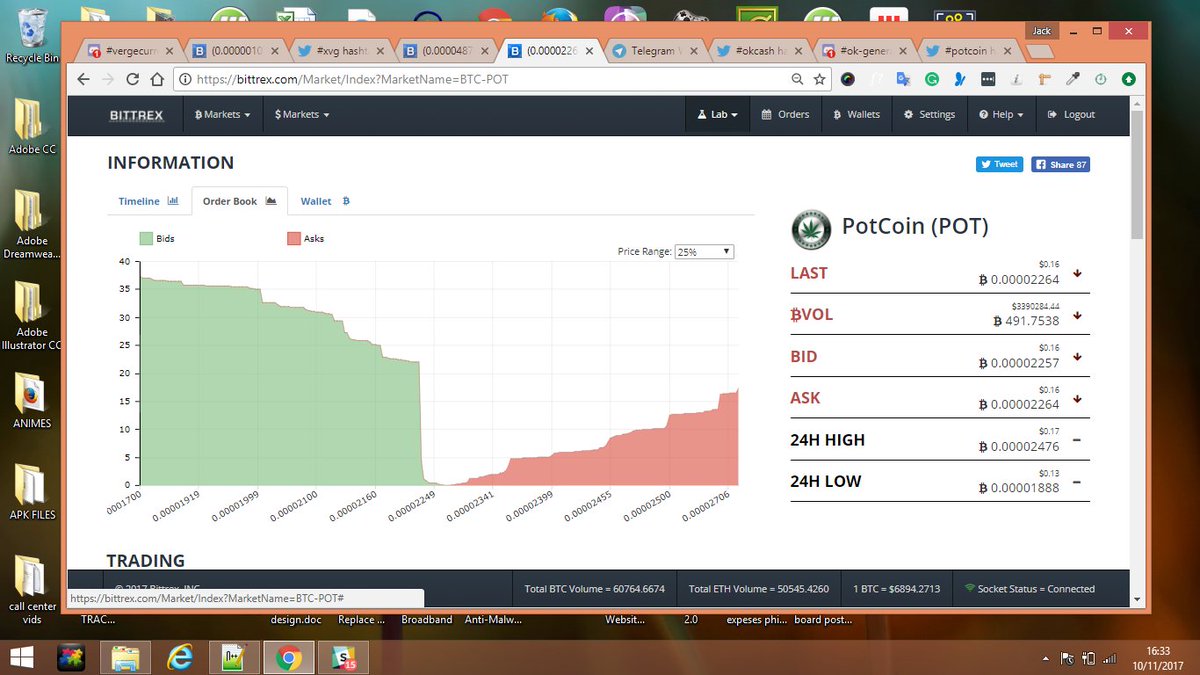Open the Orders page

785,115
